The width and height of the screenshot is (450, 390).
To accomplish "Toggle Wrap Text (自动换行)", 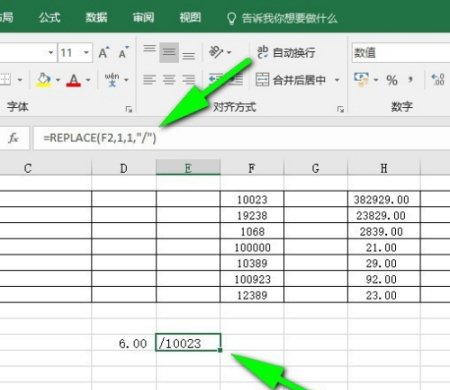I will coord(286,52).
